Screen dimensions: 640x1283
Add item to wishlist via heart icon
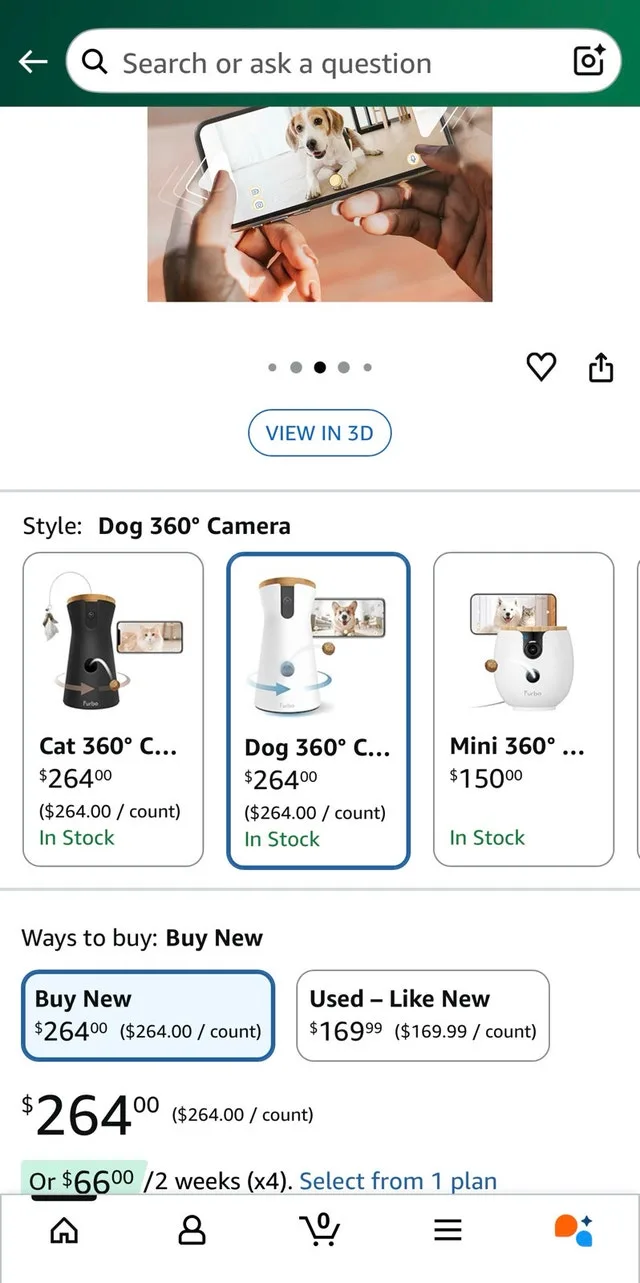point(541,367)
